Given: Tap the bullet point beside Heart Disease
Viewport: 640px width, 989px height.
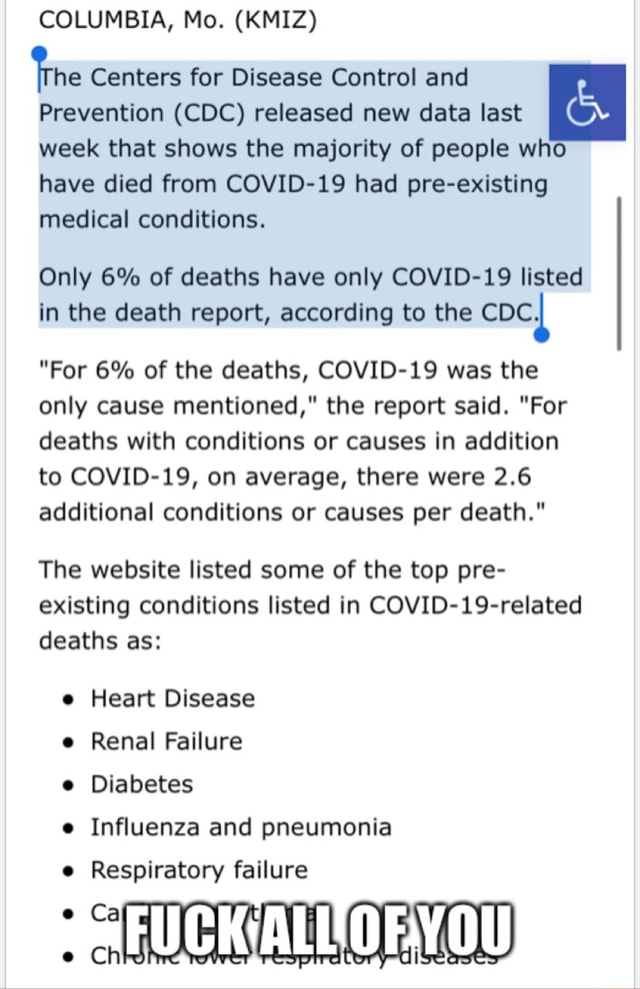Looking at the screenshot, I should click(68, 698).
